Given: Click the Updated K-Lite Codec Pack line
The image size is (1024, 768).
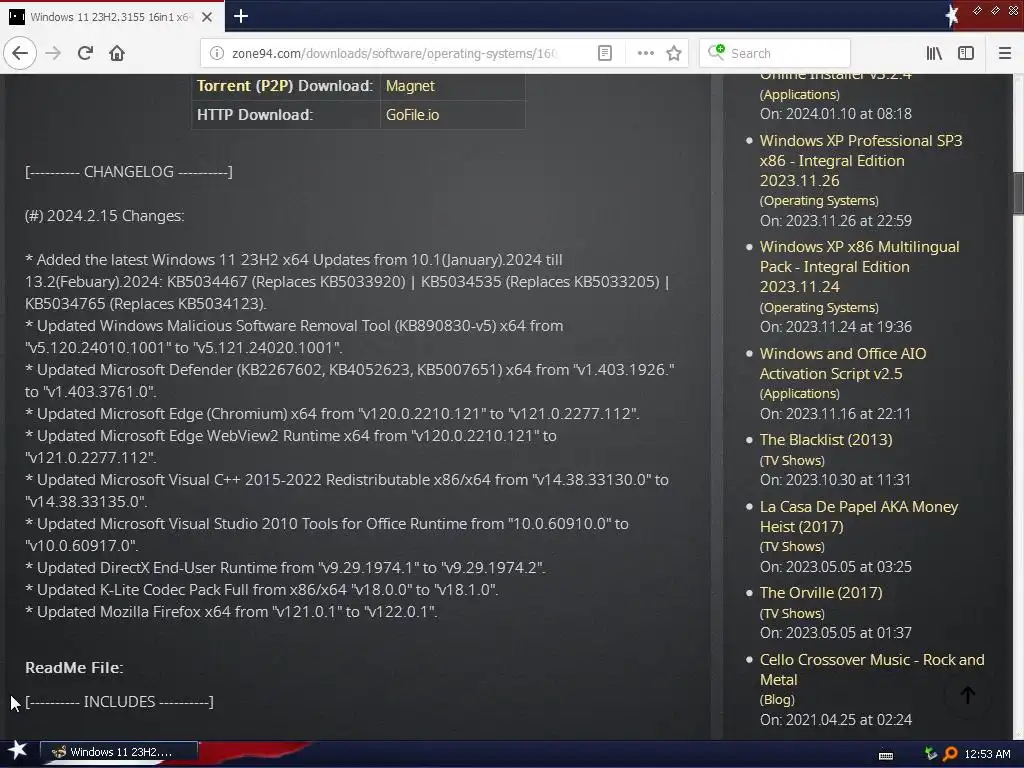Looking at the screenshot, I should (x=262, y=590).
